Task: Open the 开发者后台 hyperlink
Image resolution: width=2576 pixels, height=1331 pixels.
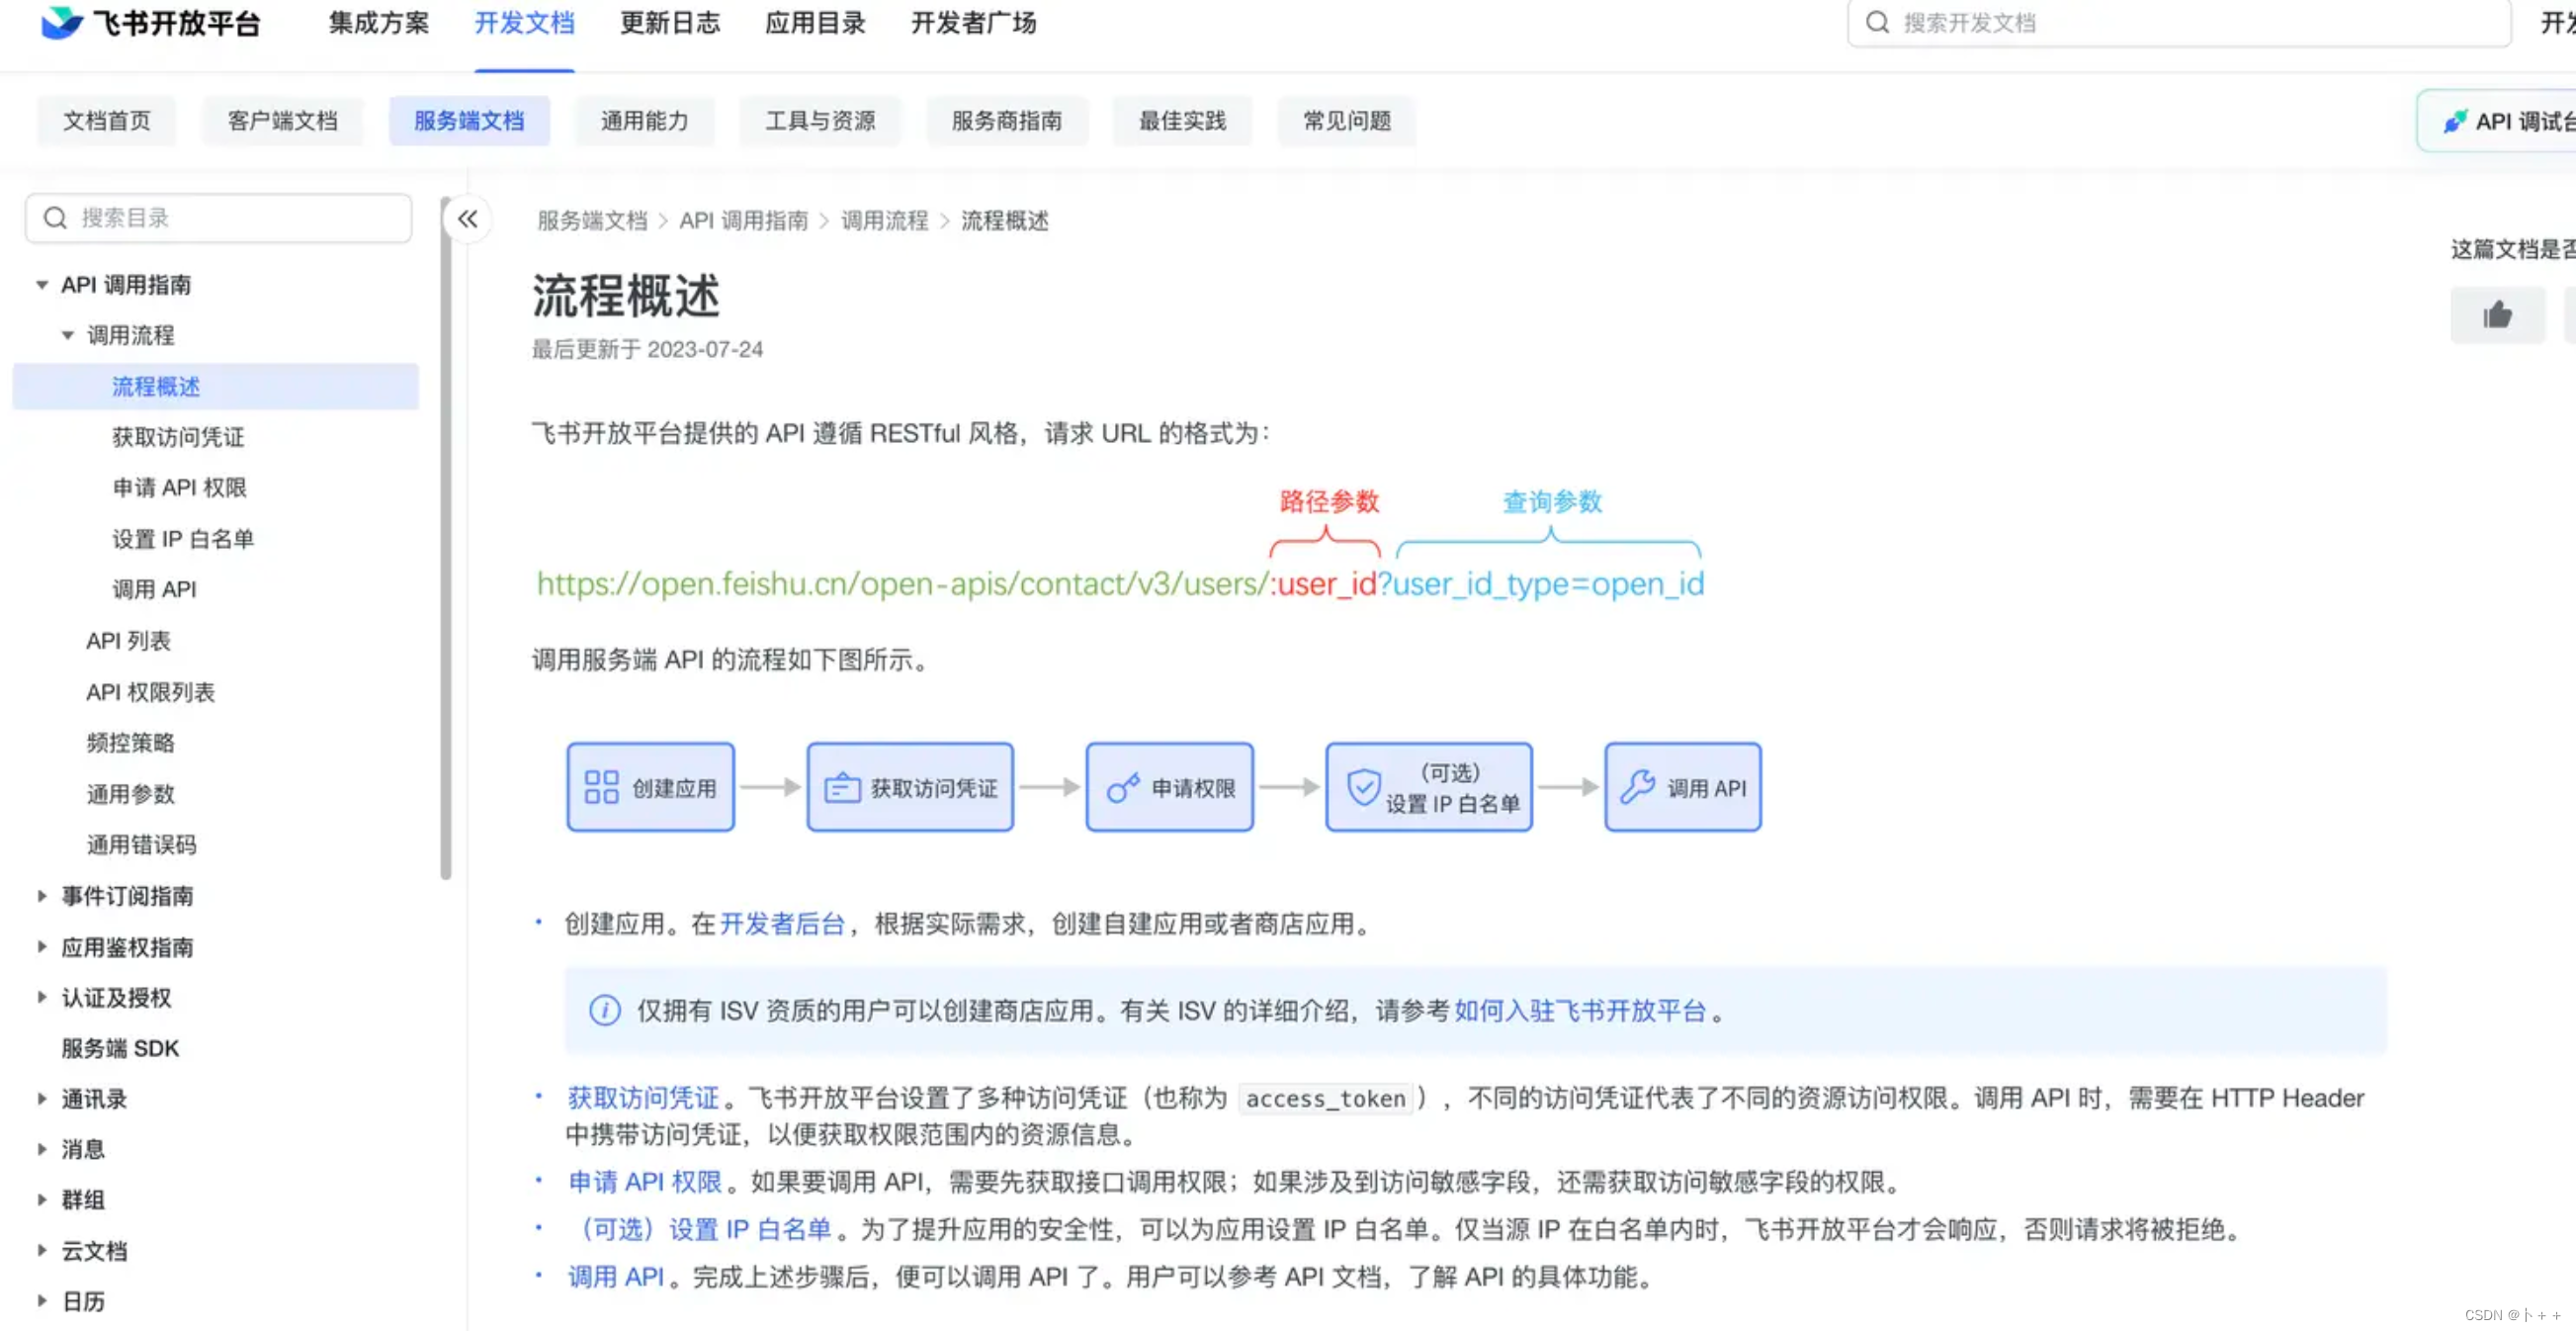Action: click(x=782, y=923)
